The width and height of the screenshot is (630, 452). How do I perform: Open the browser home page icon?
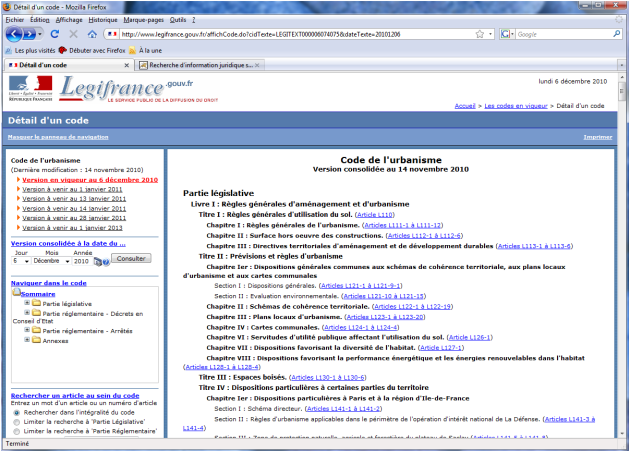click(92, 34)
